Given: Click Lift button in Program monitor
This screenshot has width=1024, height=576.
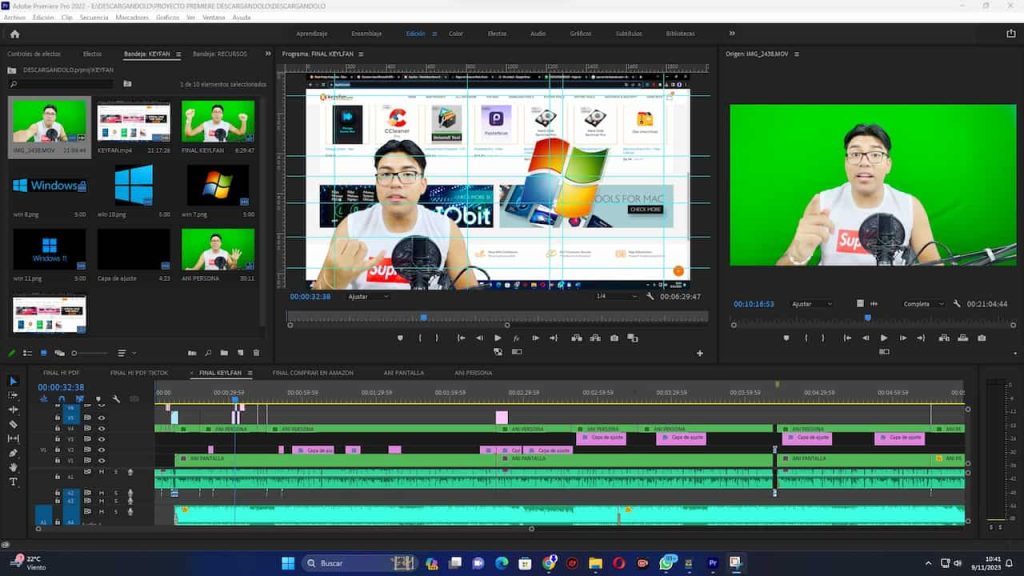Looking at the screenshot, I should (x=576, y=338).
